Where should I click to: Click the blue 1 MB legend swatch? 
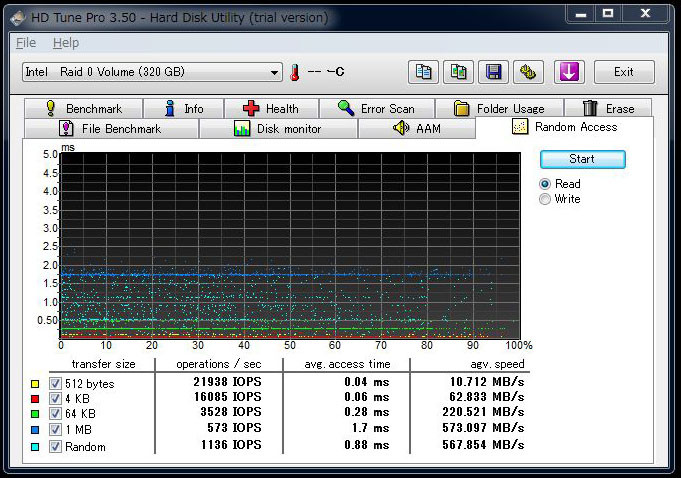[35, 430]
